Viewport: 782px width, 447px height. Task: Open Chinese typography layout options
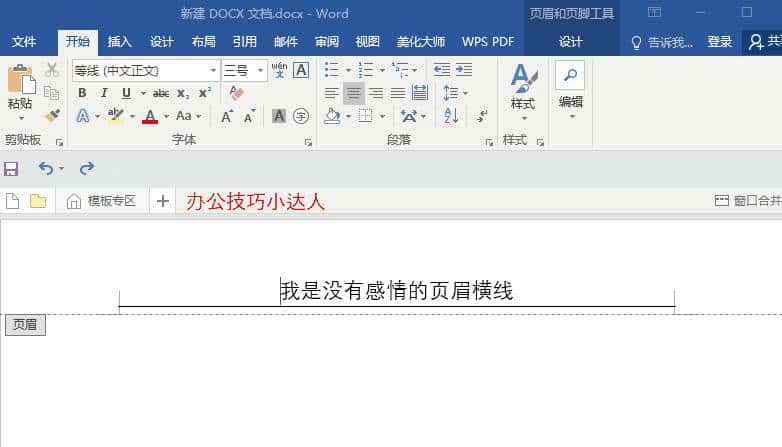coord(413,116)
